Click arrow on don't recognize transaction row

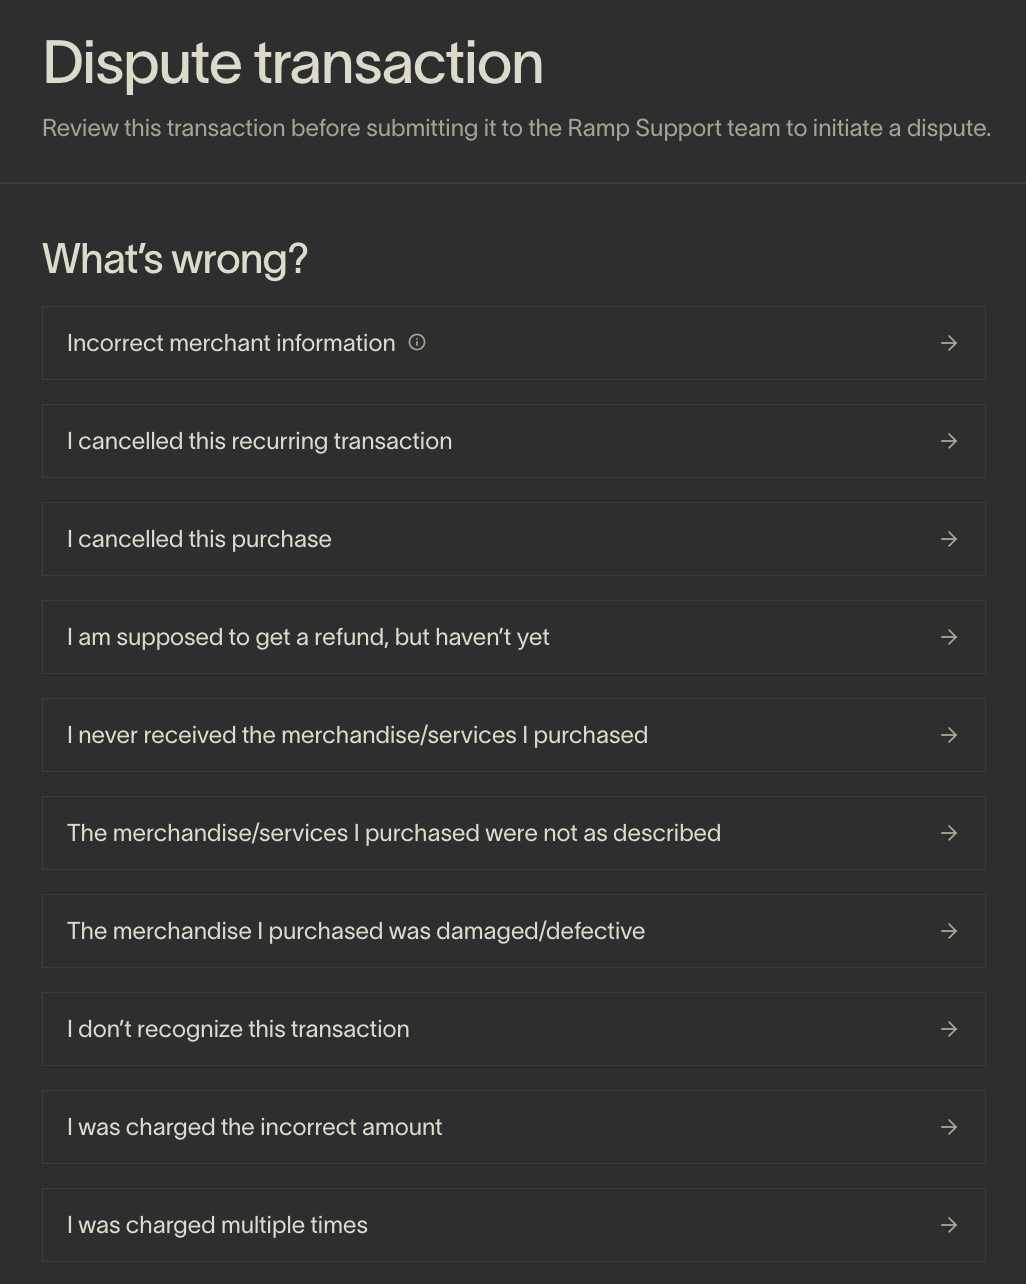point(949,1029)
